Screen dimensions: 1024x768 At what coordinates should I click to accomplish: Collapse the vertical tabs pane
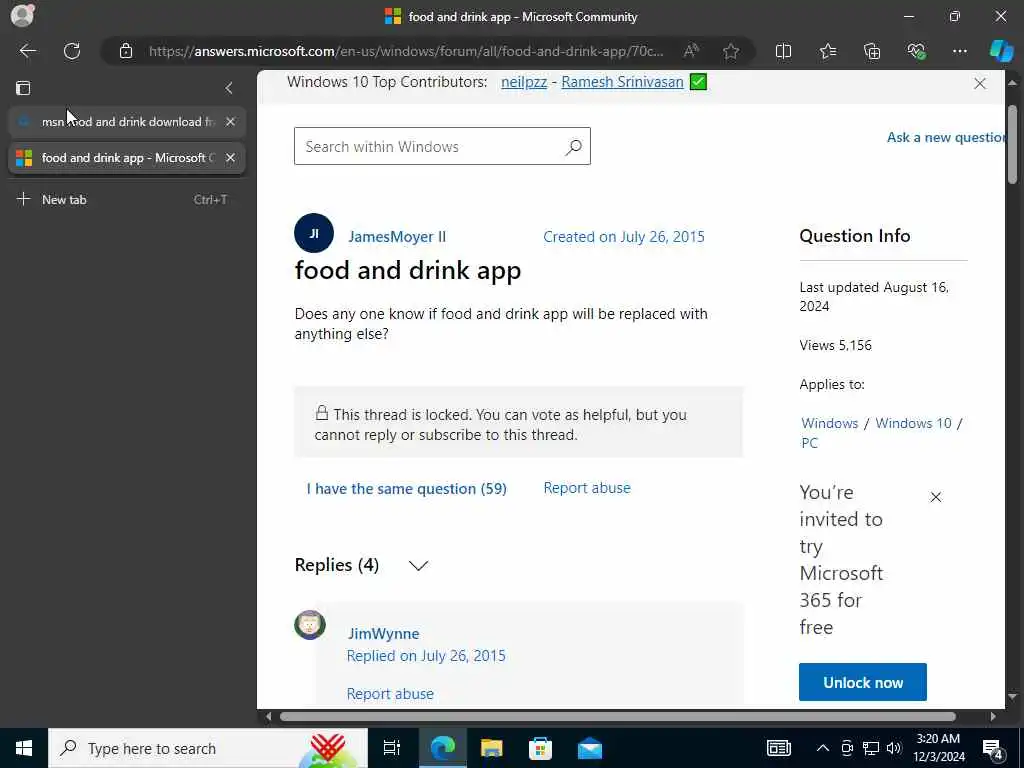229,88
